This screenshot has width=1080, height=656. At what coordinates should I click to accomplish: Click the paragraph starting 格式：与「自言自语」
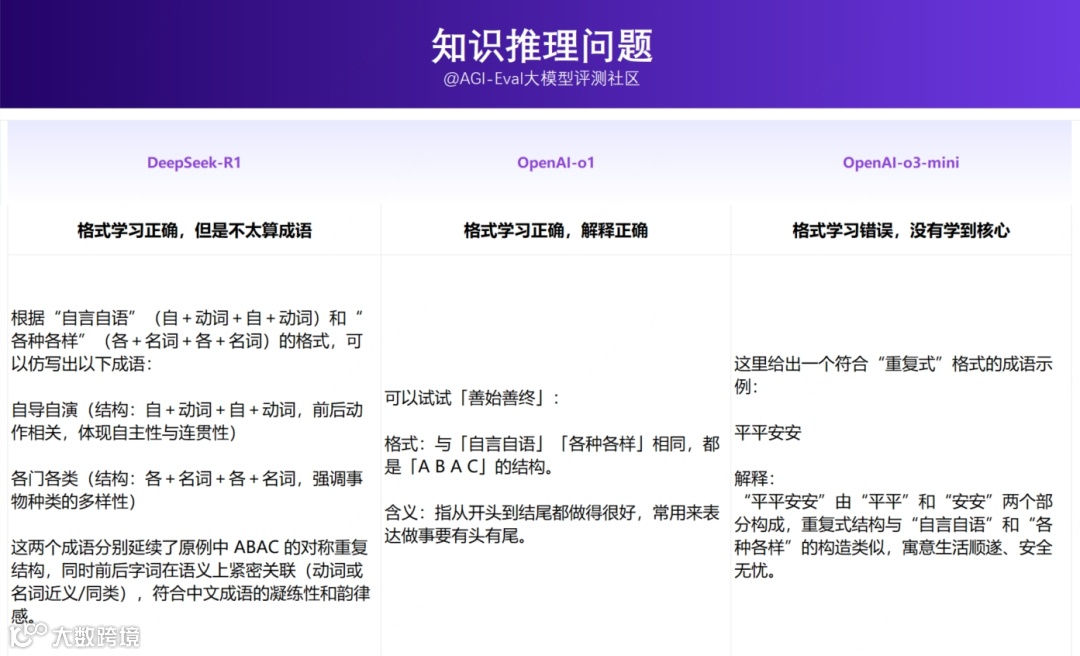tap(552, 455)
